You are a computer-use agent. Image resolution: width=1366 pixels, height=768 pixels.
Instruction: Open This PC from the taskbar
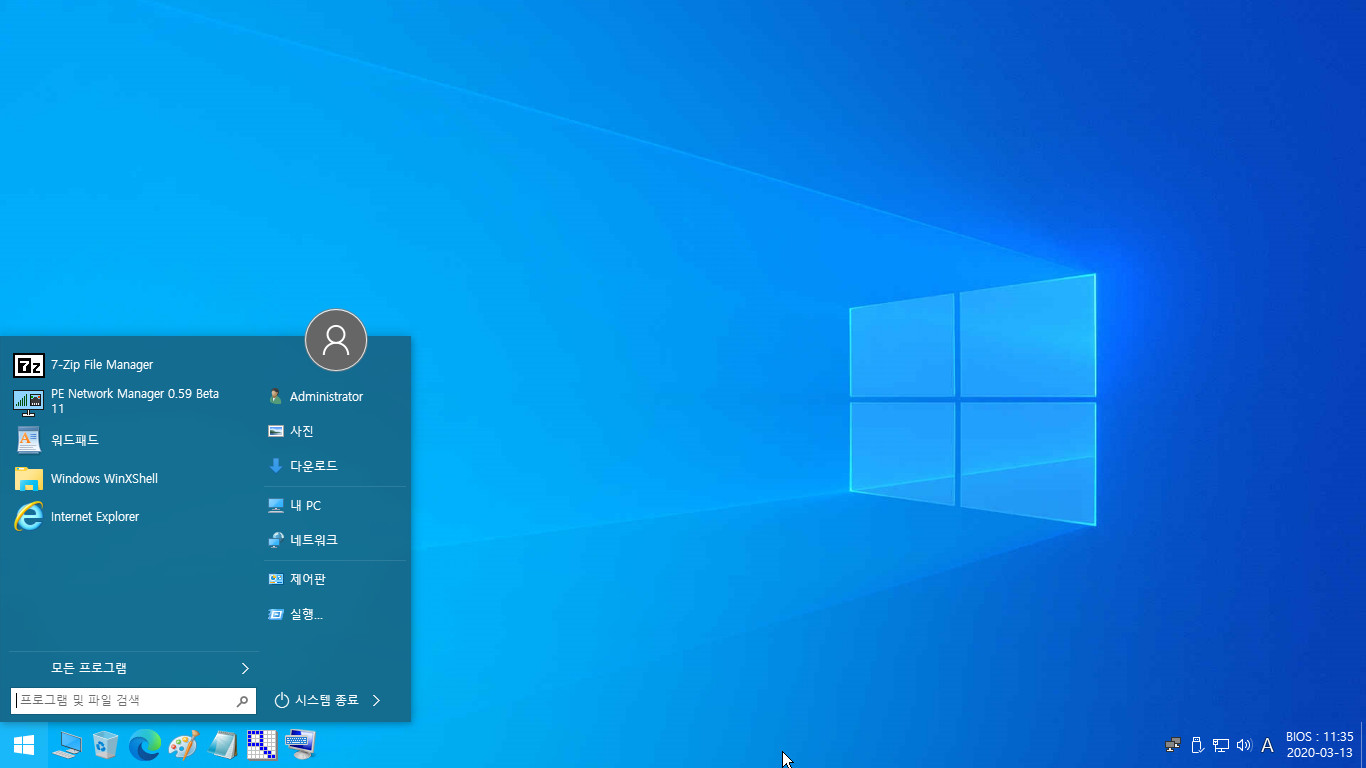[x=67, y=745]
